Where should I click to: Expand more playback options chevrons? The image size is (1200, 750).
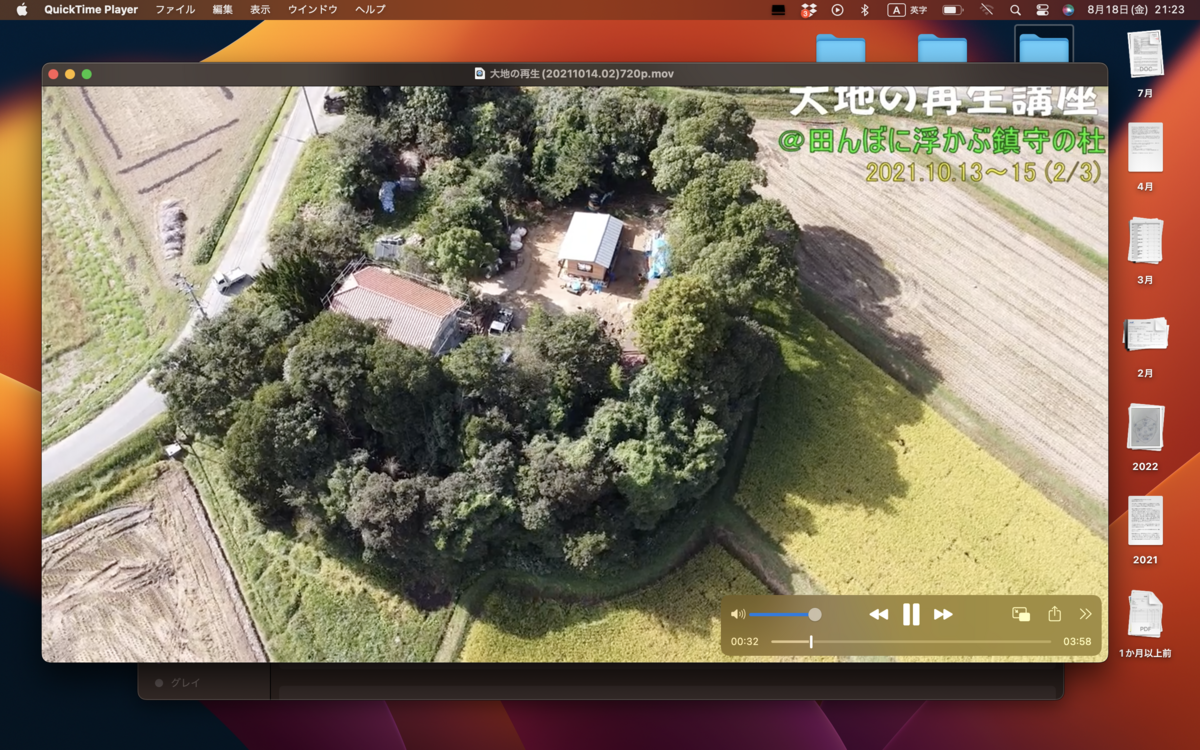tap(1086, 614)
